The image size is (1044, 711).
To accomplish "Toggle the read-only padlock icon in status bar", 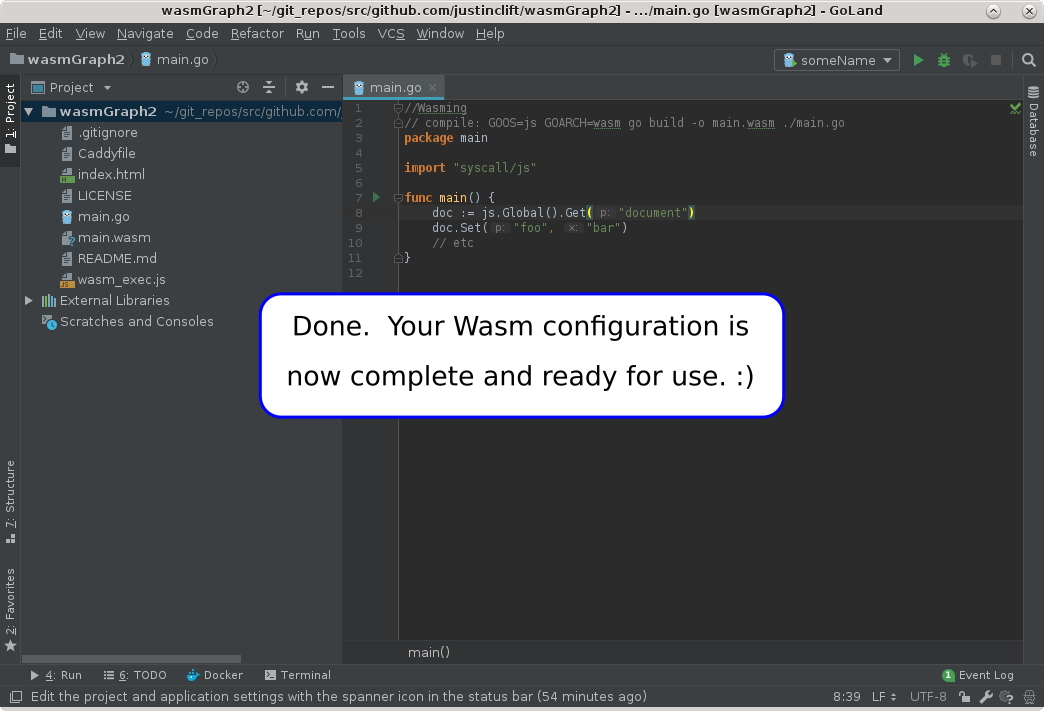I will click(x=964, y=696).
